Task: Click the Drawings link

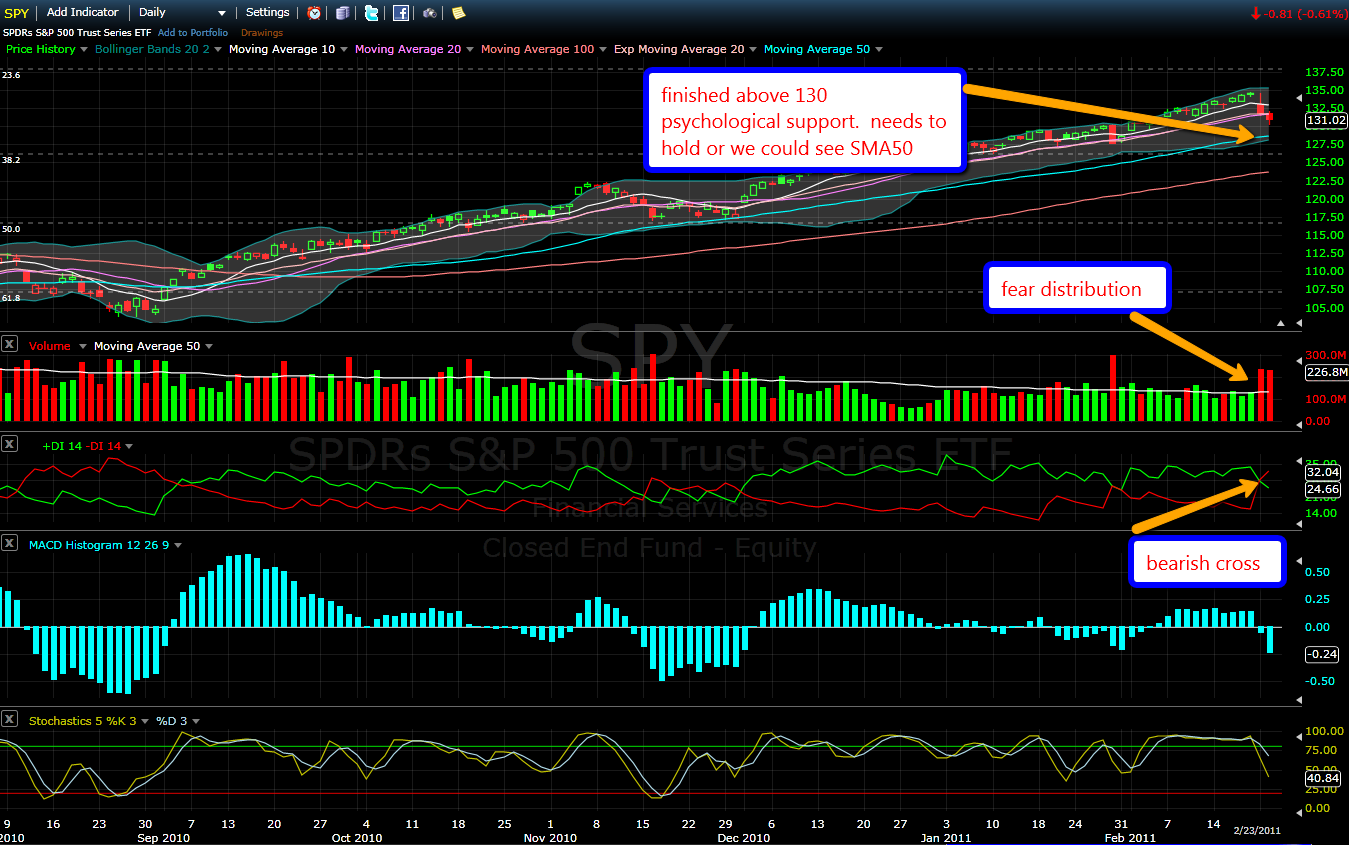Action: (x=262, y=33)
